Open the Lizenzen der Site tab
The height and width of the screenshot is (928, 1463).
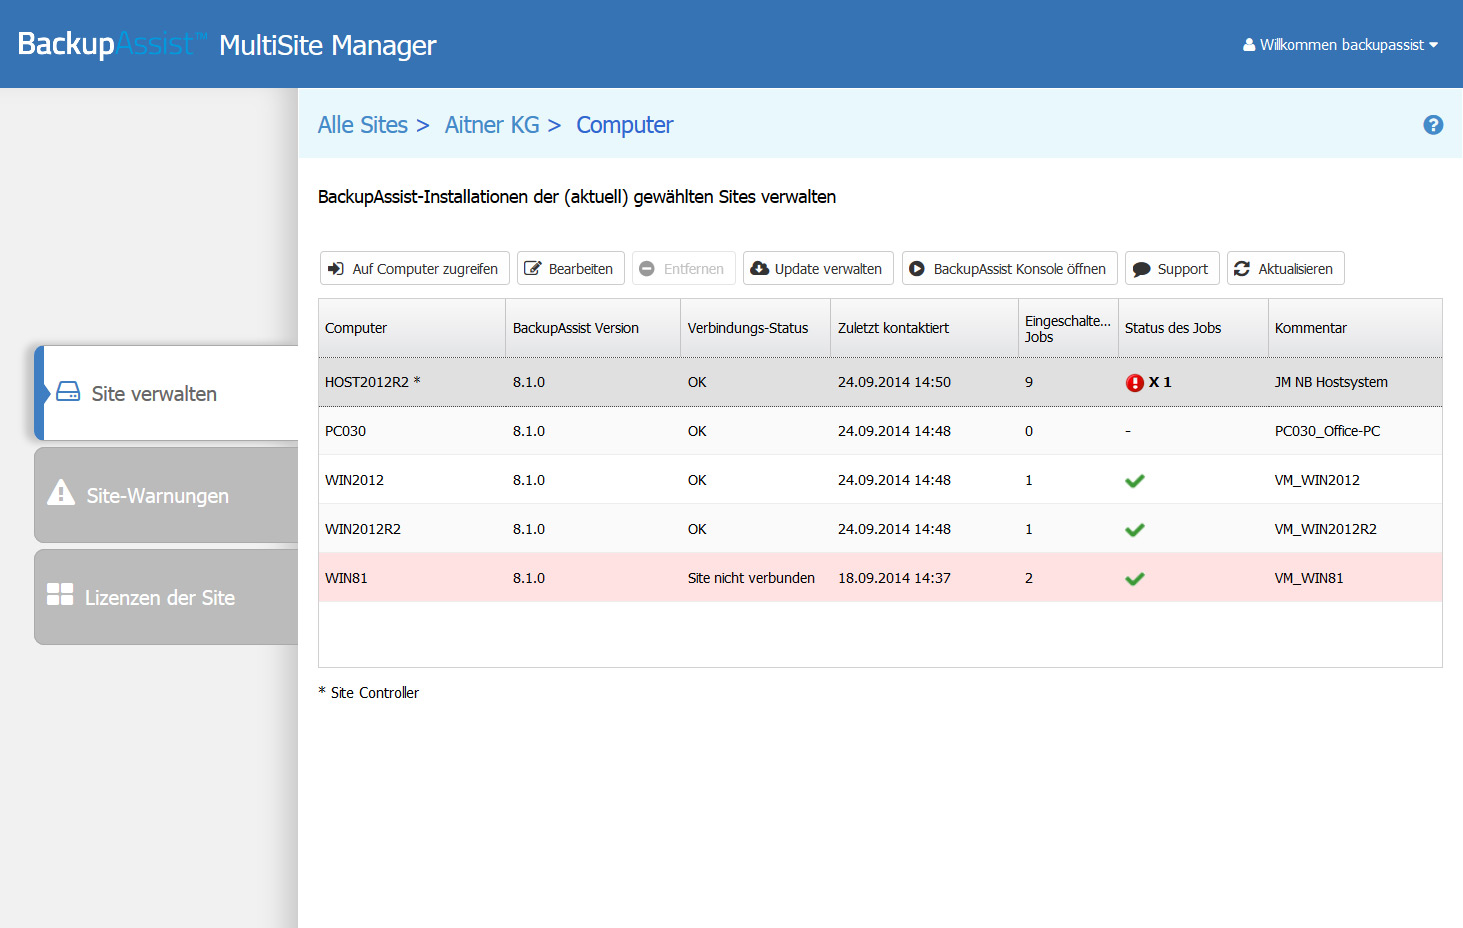click(166, 597)
